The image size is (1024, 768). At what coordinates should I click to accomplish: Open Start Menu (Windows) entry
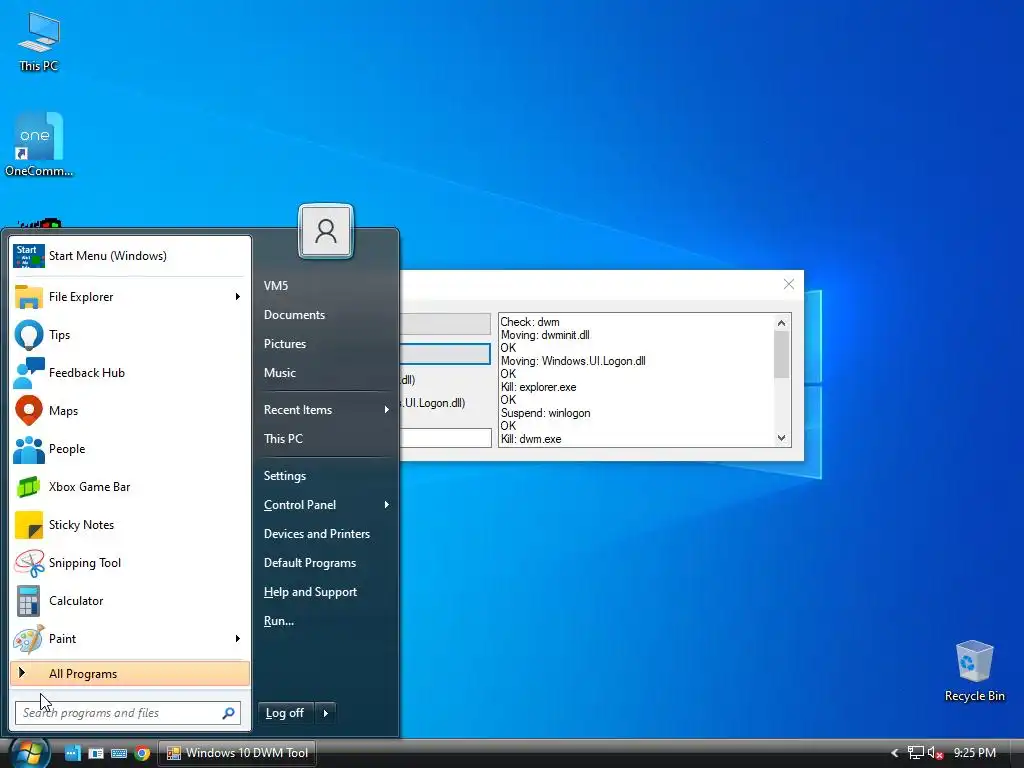(x=130, y=256)
